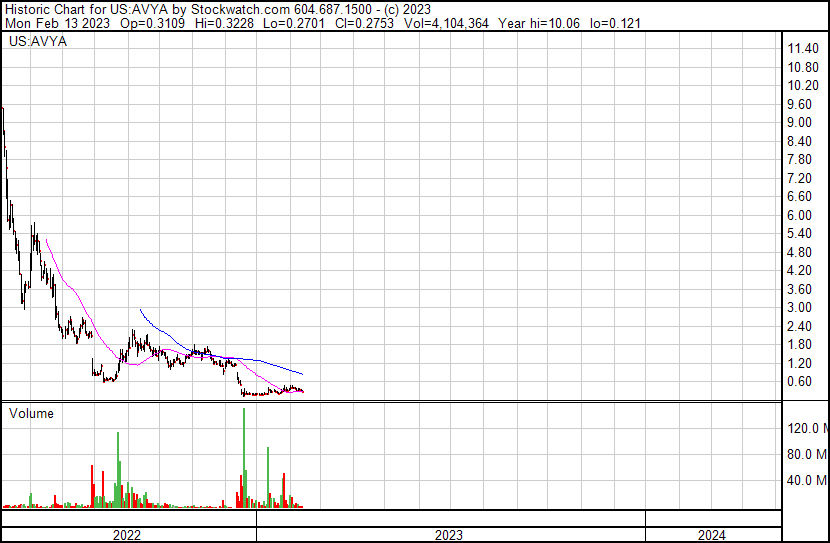Click the 2022 year label on timeline

tap(127, 535)
